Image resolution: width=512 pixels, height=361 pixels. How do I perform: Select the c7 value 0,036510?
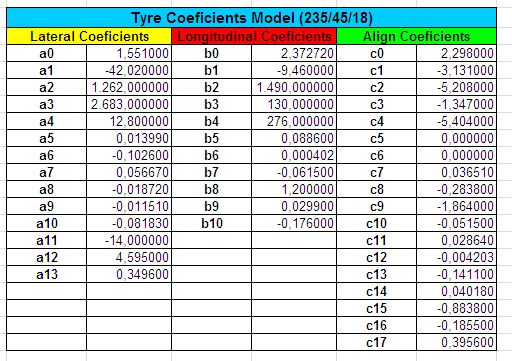(456, 172)
